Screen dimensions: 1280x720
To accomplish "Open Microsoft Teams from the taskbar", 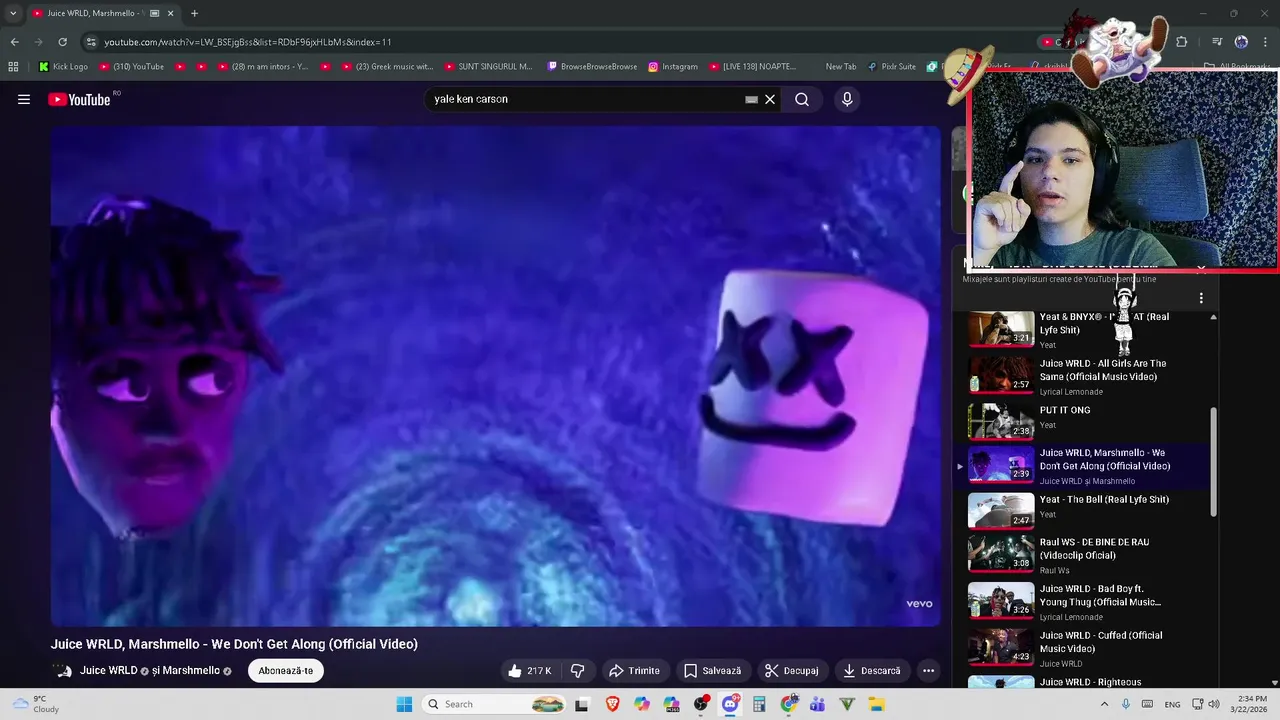I will click(x=817, y=704).
